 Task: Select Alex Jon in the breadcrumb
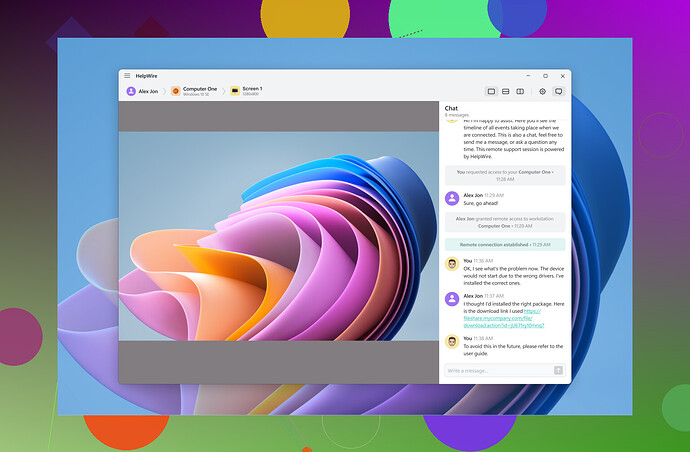click(x=148, y=91)
